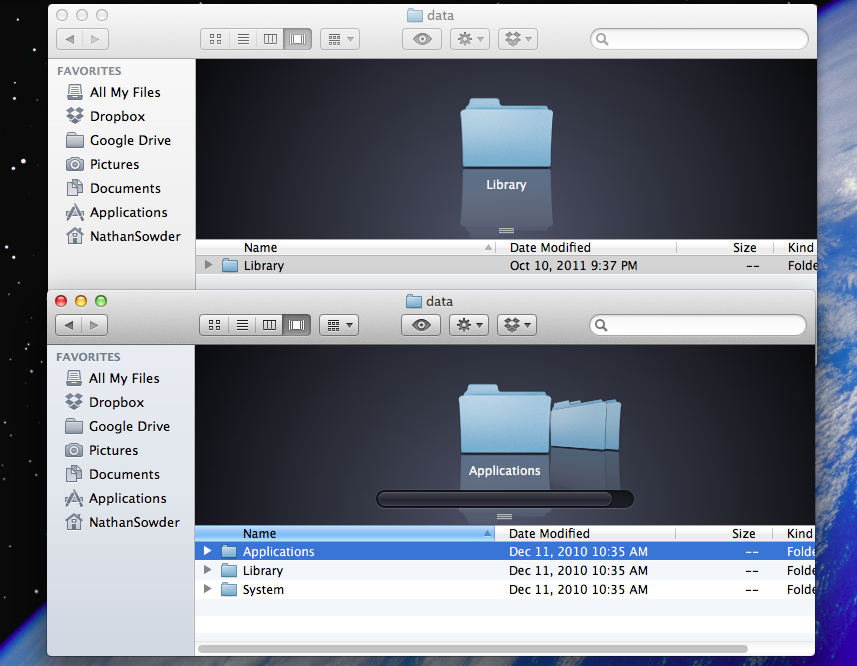Screen dimensions: 857x666
Task: Open the action gear menu in front window
Action: [x=469, y=325]
